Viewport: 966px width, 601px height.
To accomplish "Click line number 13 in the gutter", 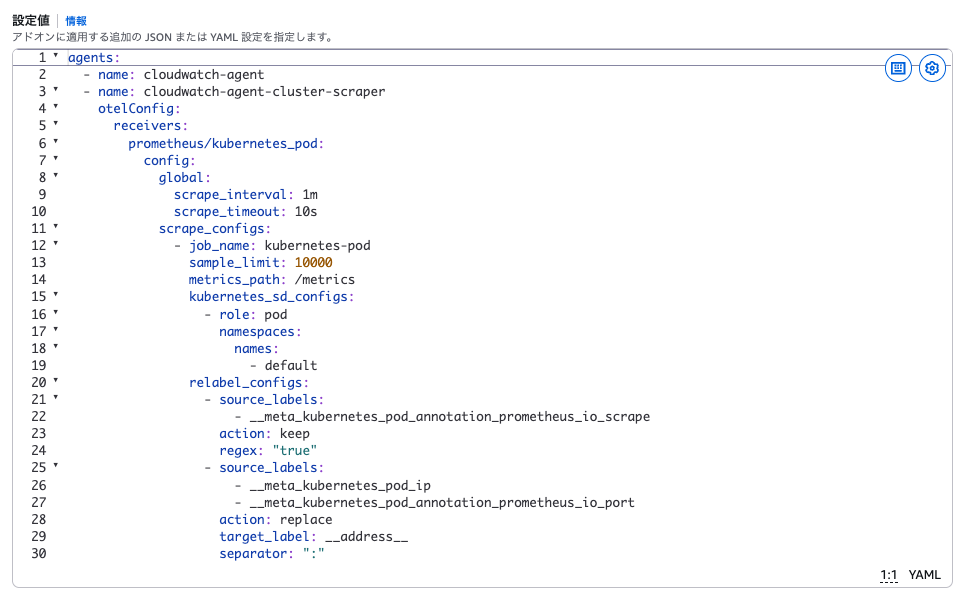I will point(39,262).
